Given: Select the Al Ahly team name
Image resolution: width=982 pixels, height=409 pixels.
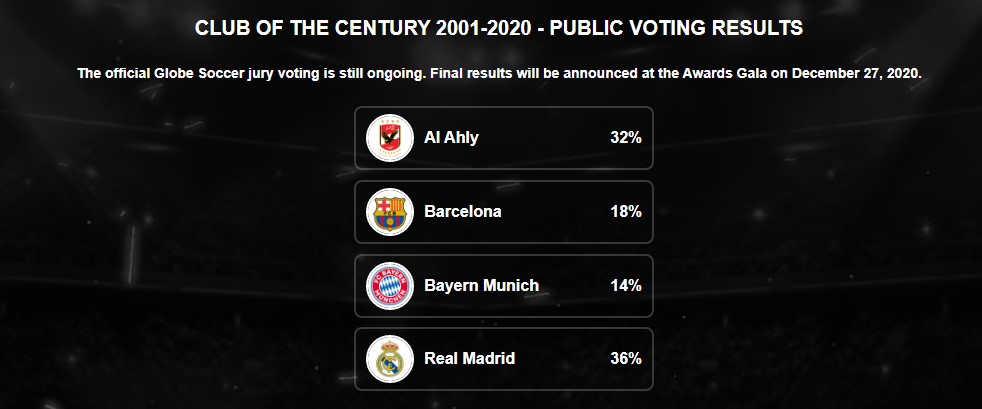Looking at the screenshot, I should 451,138.
